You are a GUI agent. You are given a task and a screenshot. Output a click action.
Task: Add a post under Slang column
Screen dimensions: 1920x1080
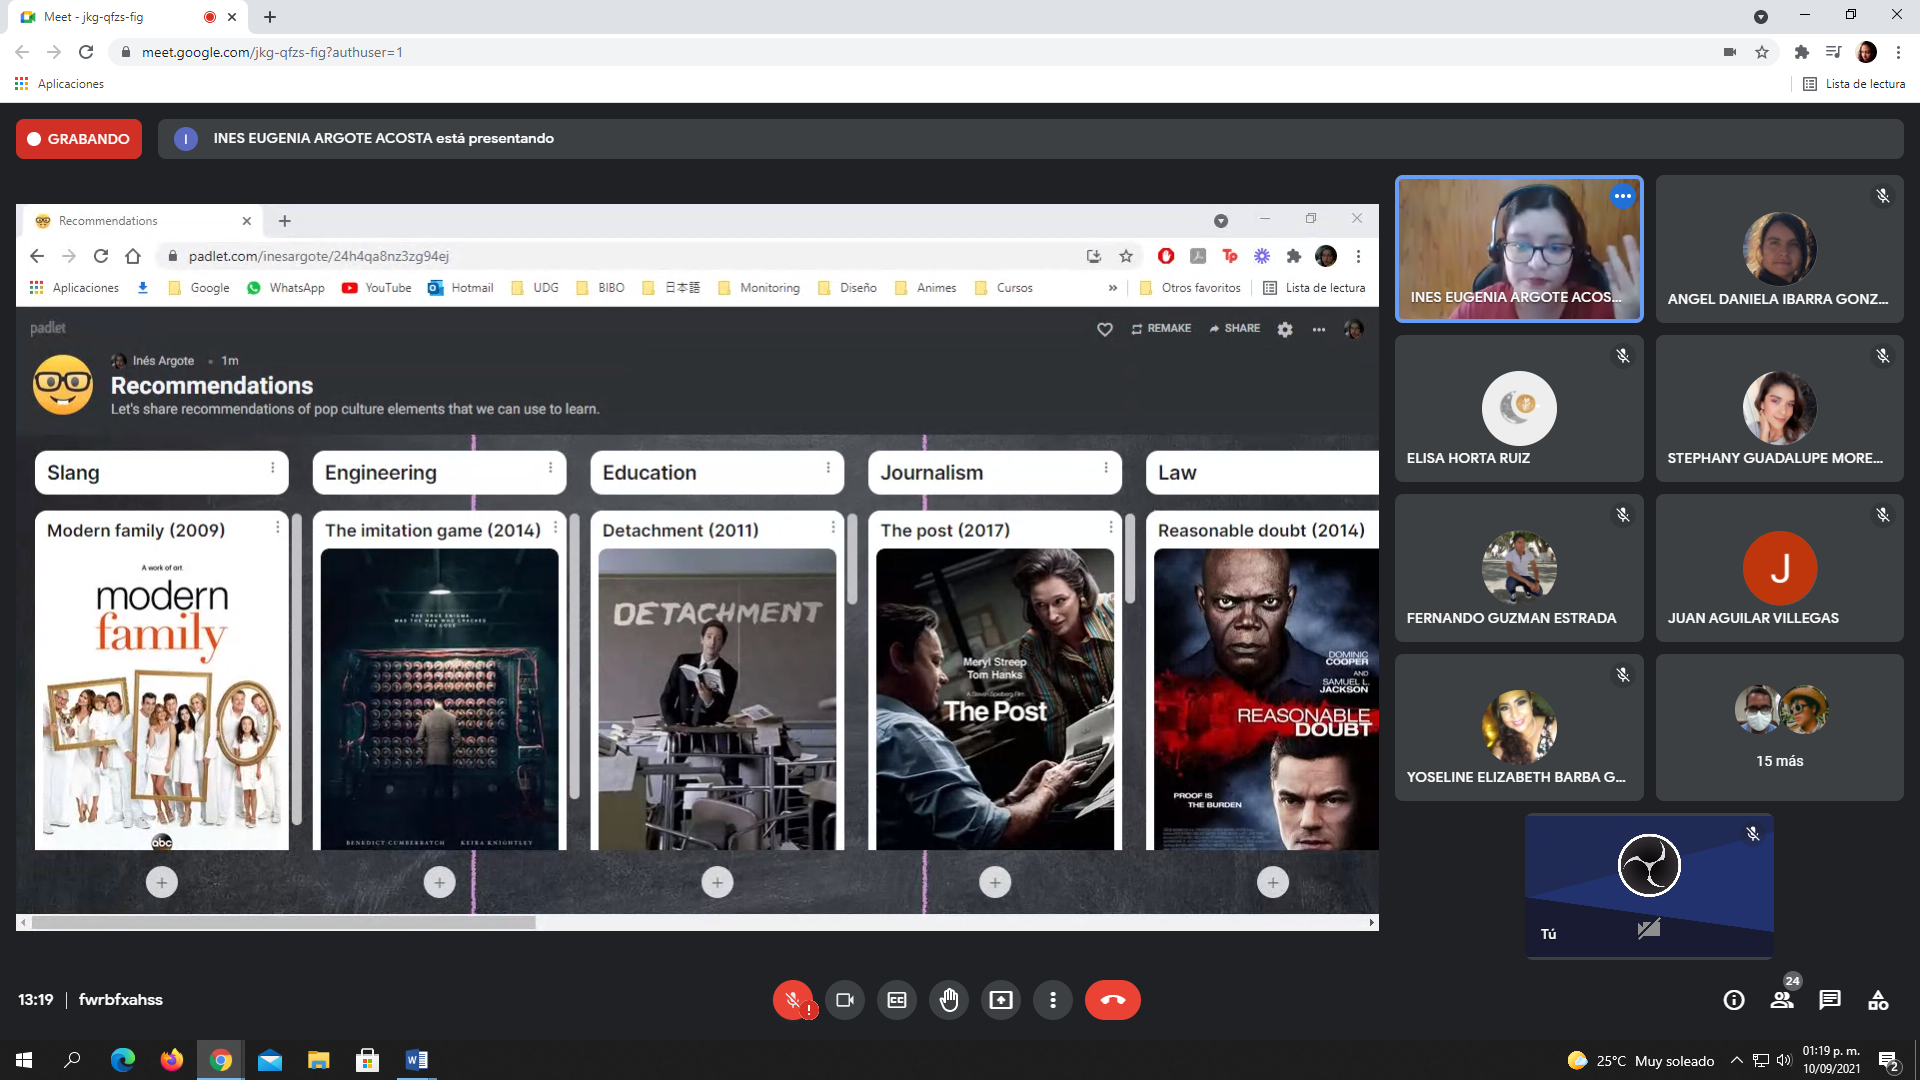coord(162,882)
